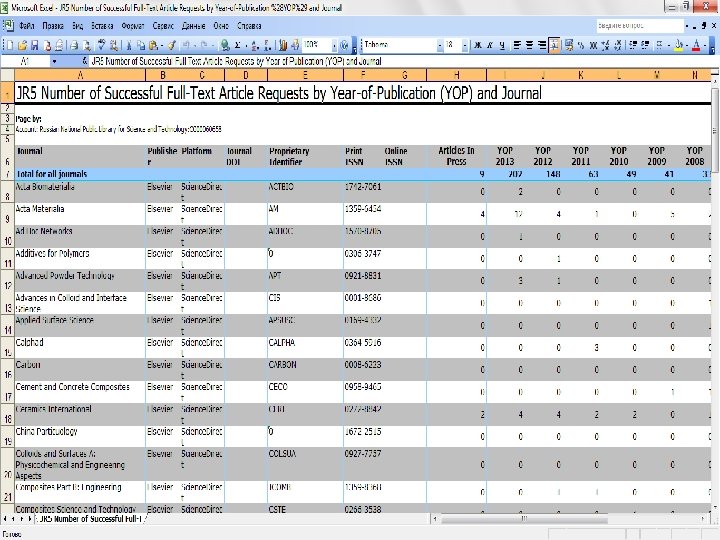
Task: Apply the yellow fill color
Action: tap(679, 45)
